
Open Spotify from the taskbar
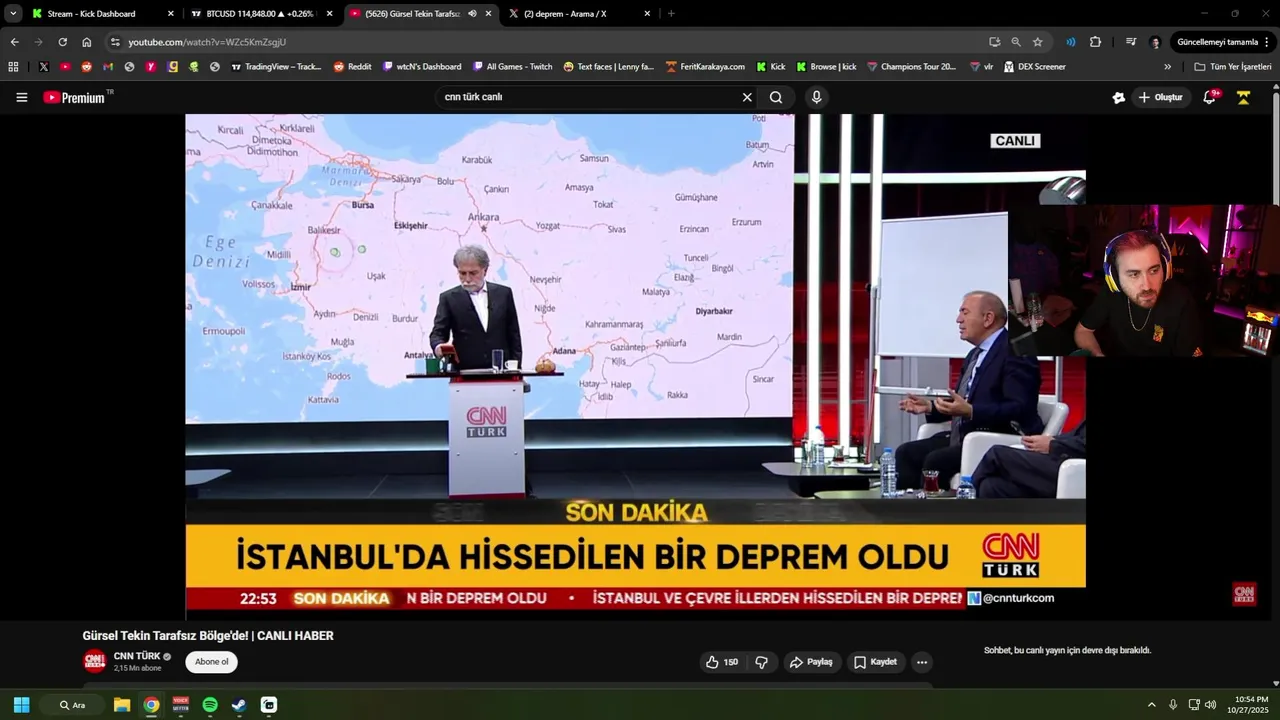pos(210,705)
